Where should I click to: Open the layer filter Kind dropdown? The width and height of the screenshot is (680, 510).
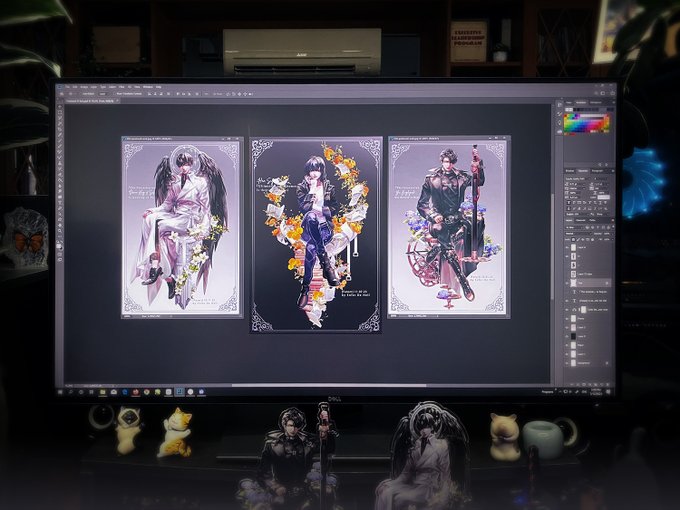574,228
